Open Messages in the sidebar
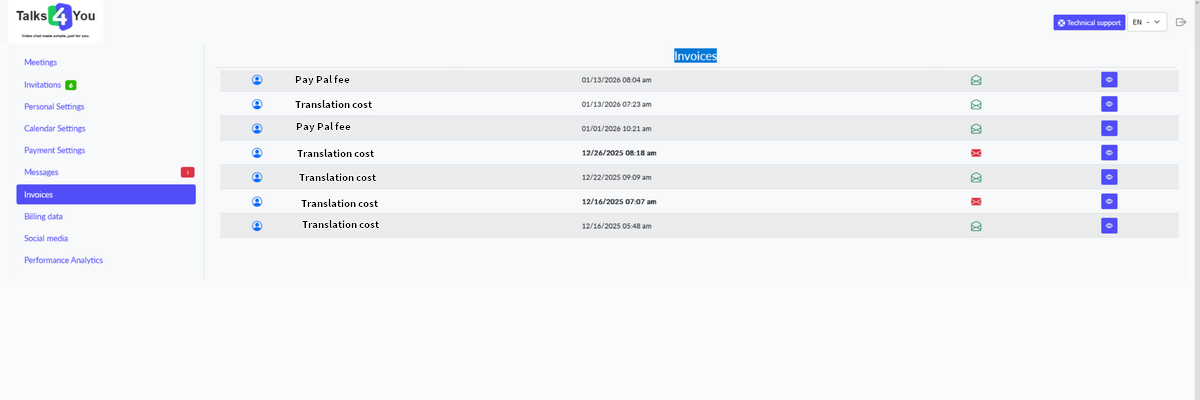 pos(41,172)
